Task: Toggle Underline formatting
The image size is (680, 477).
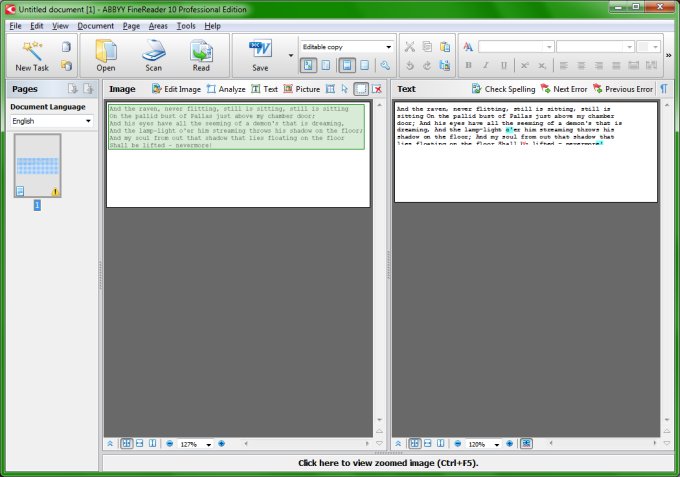Action: (x=503, y=65)
